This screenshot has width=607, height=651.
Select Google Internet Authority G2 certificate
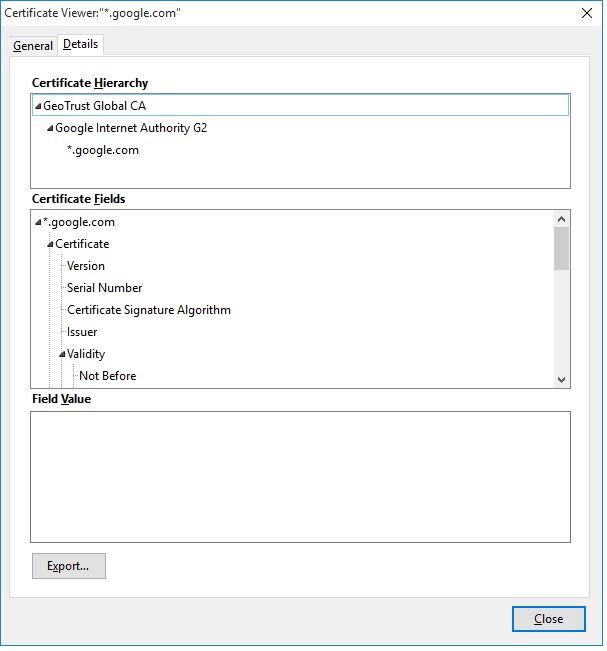click(131, 128)
